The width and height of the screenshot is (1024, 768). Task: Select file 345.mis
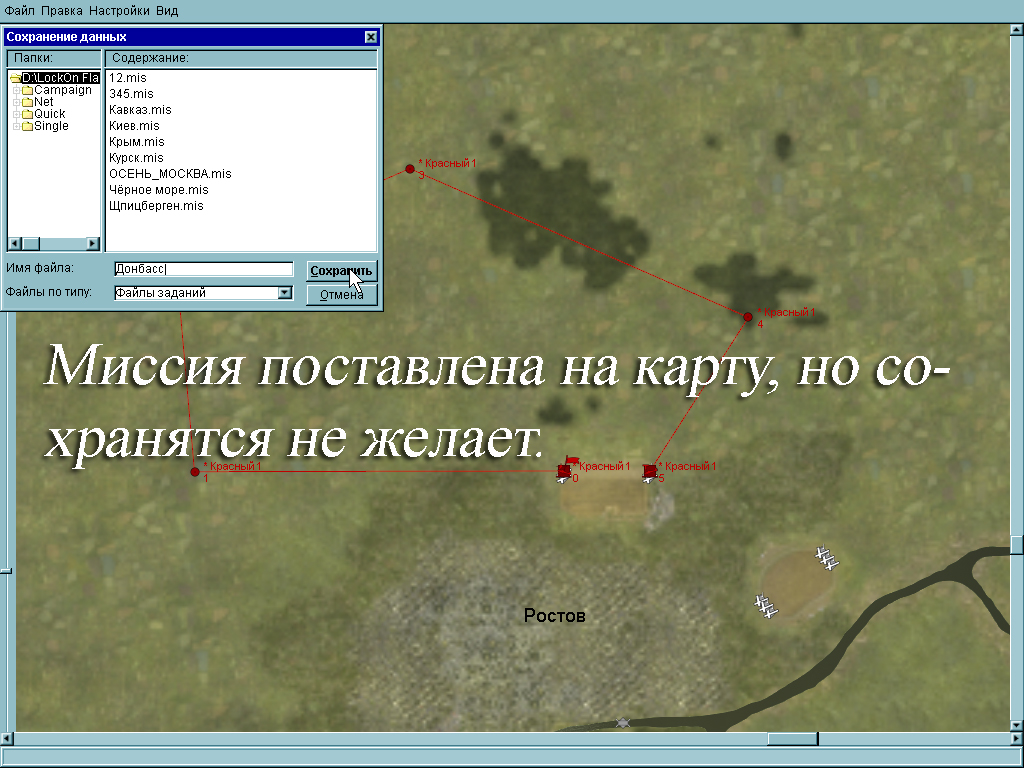tap(131, 93)
